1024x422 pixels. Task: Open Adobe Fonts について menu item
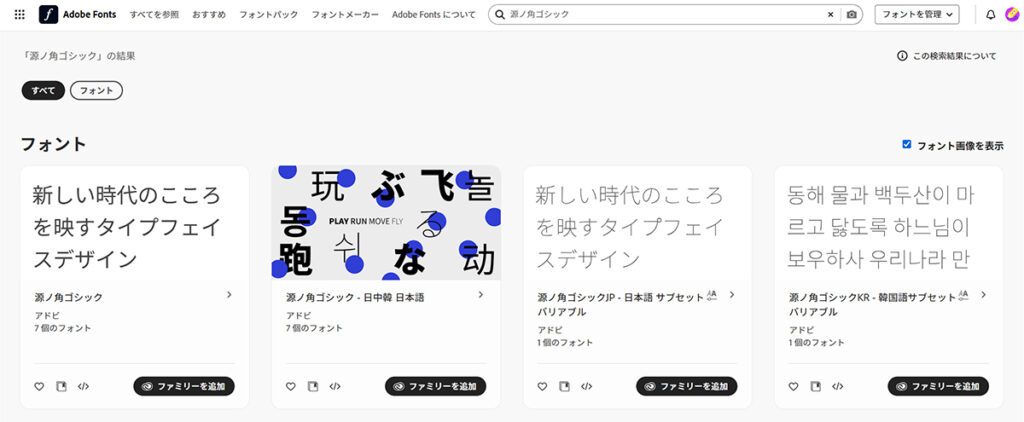point(434,14)
